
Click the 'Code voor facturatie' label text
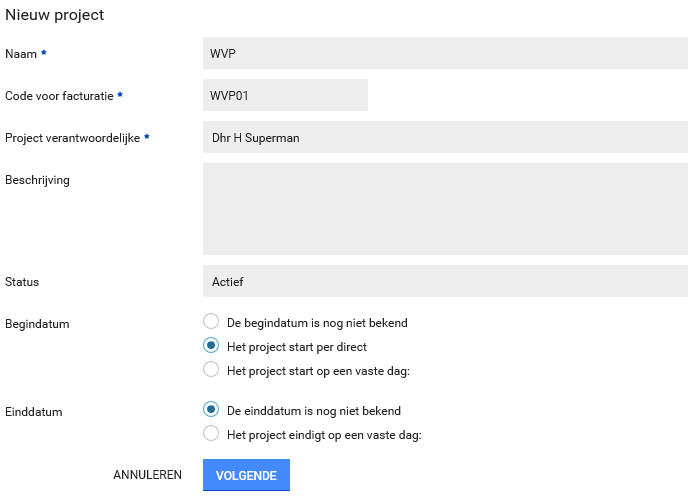tap(59, 96)
